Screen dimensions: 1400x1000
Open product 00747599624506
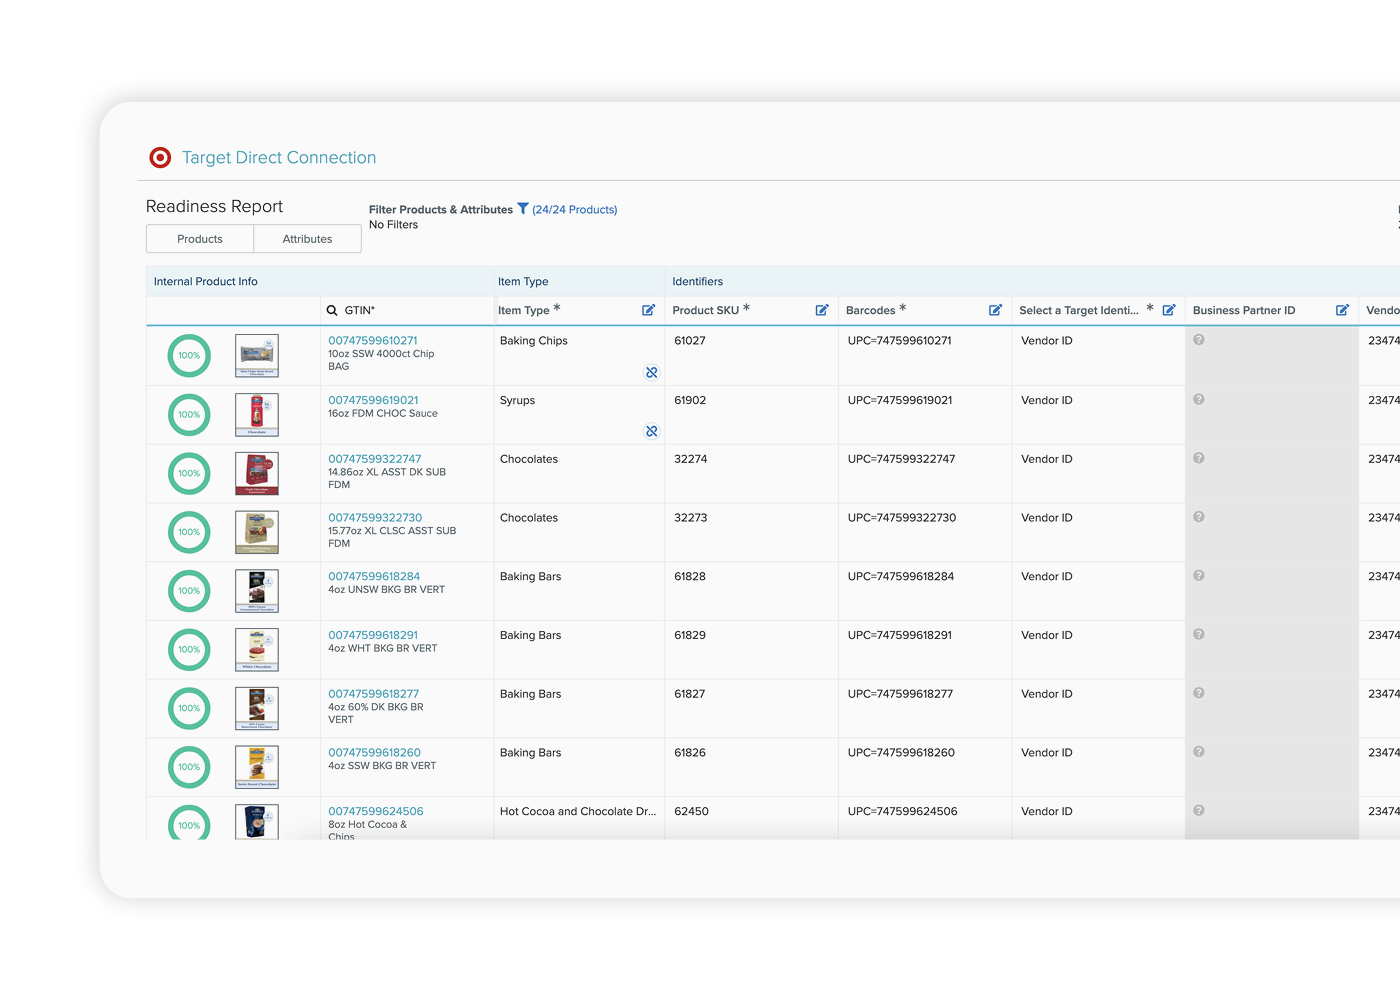(376, 811)
